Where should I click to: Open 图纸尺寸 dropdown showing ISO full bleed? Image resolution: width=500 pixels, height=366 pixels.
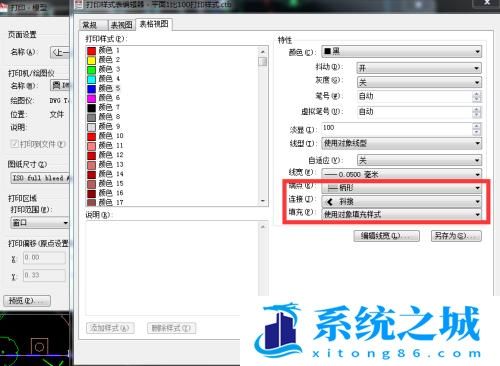[x=40, y=178]
